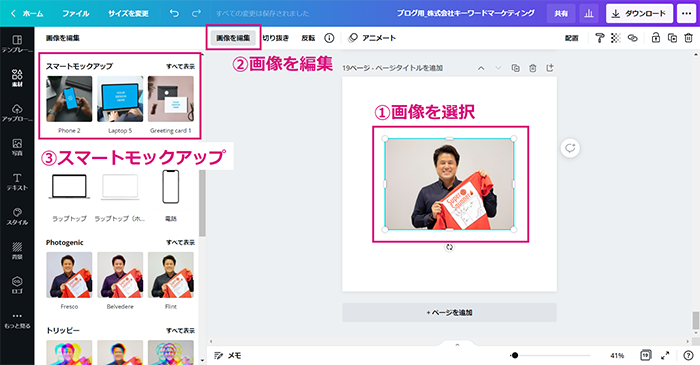This screenshot has height=365, width=700.
Task: Click the 41% zoom level value
Action: tap(617, 355)
